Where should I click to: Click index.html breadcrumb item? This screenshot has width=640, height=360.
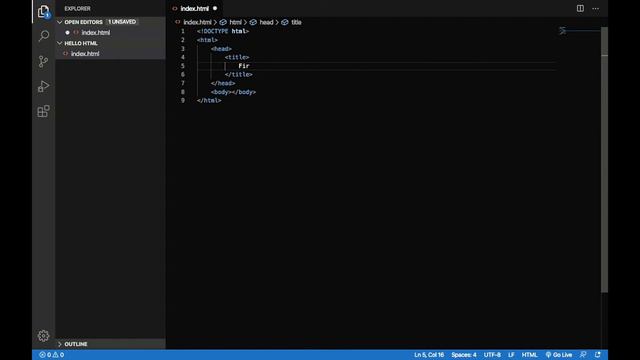point(197,22)
